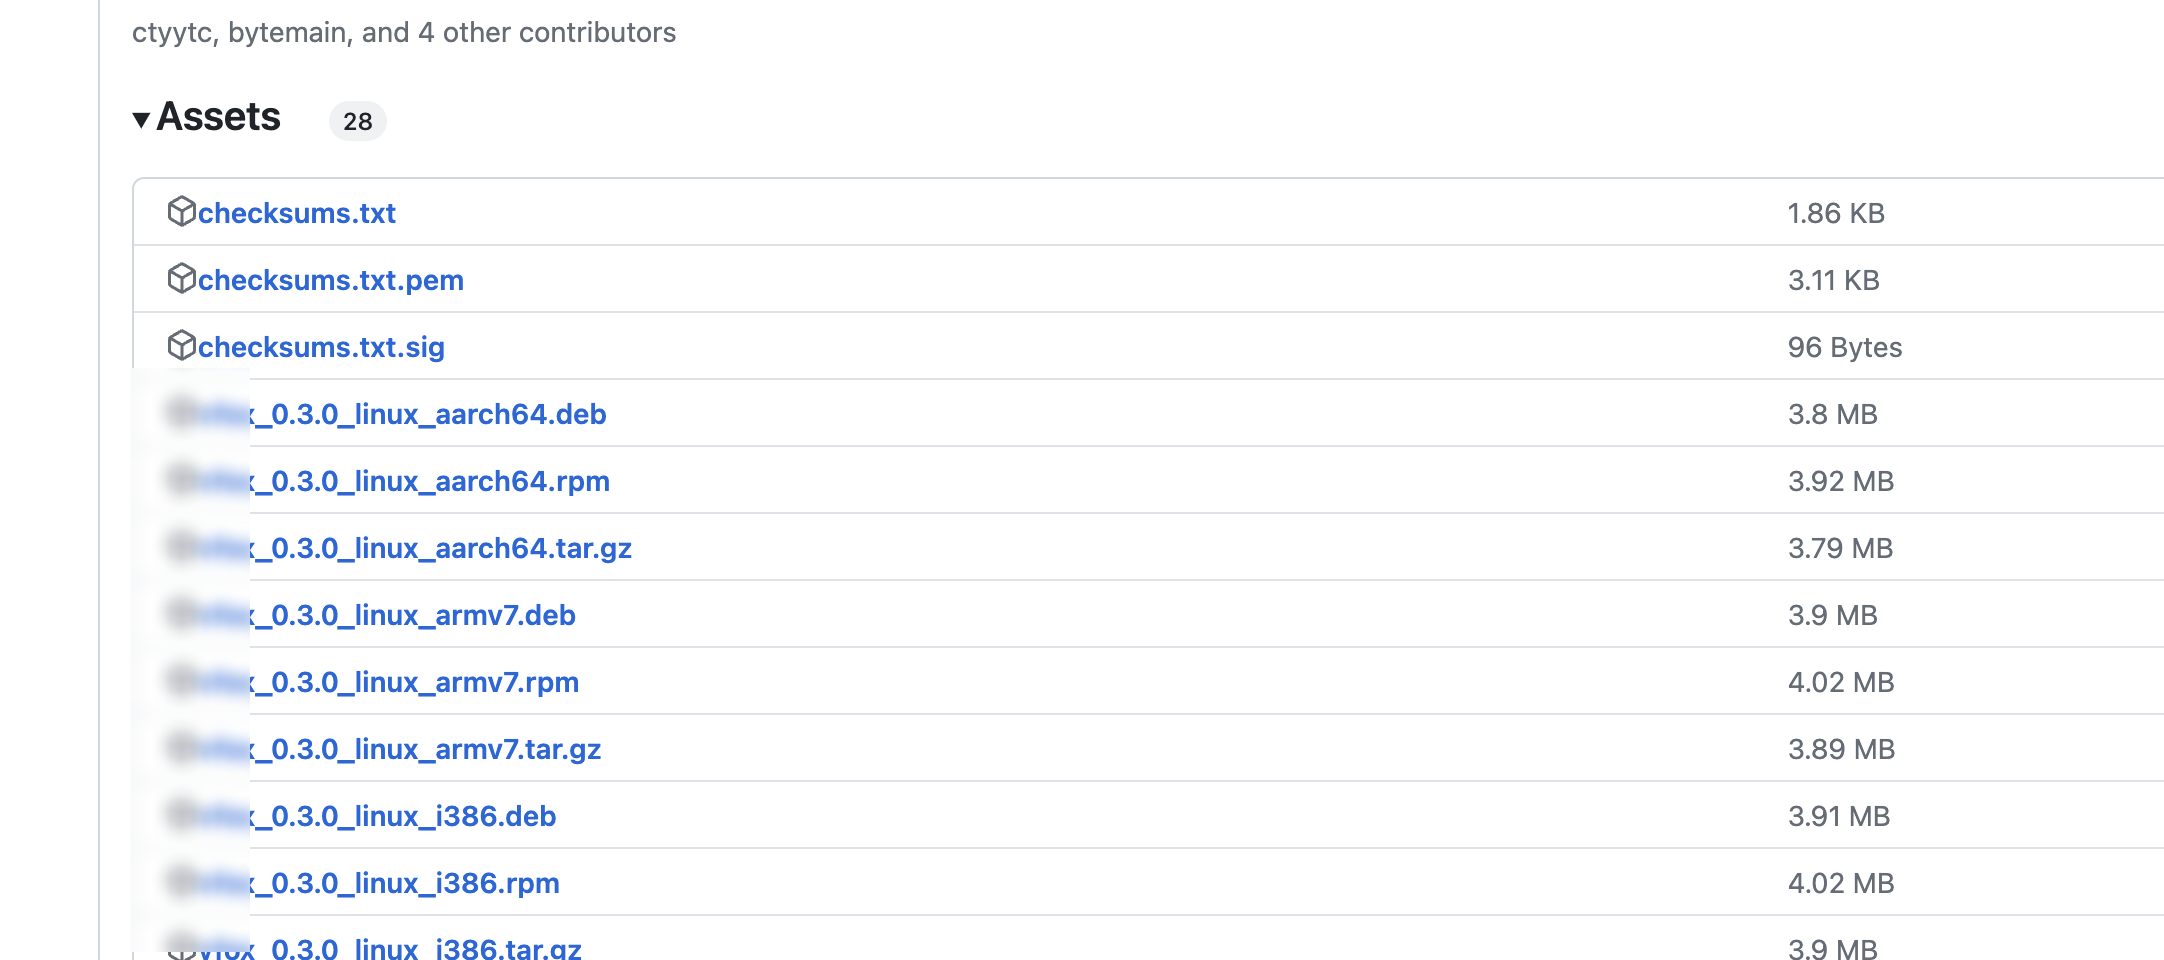Select the linux_armv7.rpm asset link
2164x960 pixels.
click(388, 682)
